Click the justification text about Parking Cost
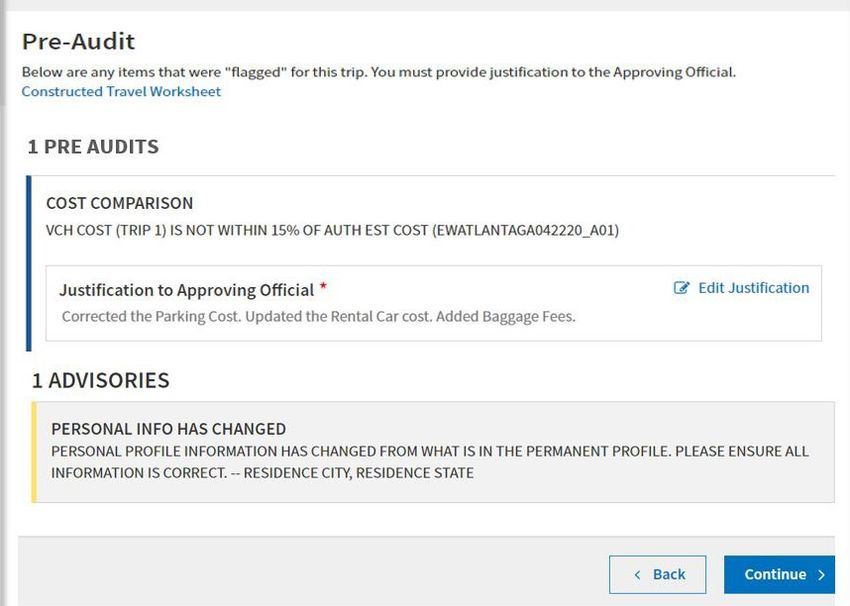This screenshot has height=606, width=850. pyautogui.click(x=319, y=317)
